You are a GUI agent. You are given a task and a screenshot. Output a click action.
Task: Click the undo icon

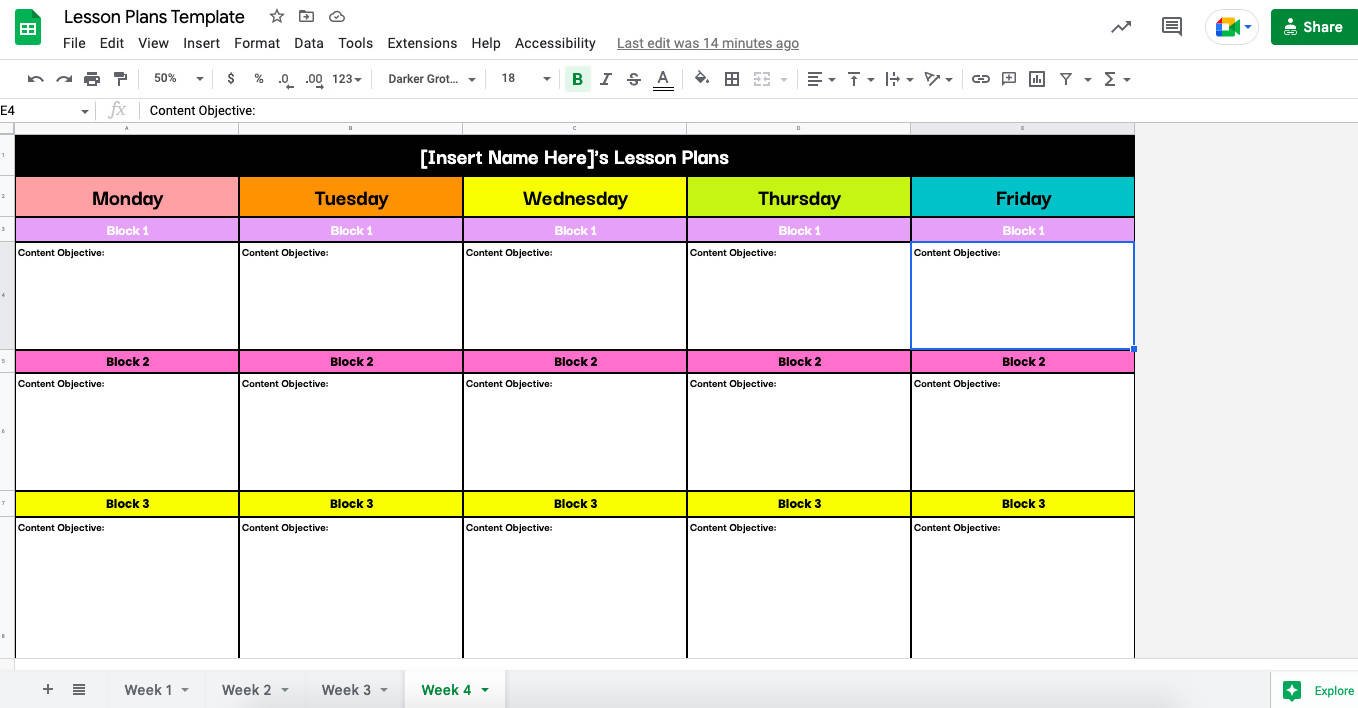click(x=36, y=79)
